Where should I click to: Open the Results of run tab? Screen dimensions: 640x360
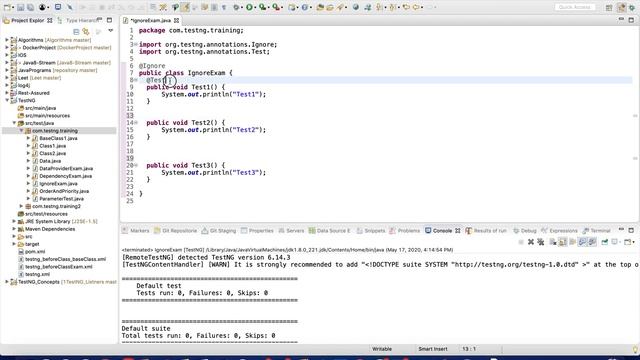tap(486, 231)
